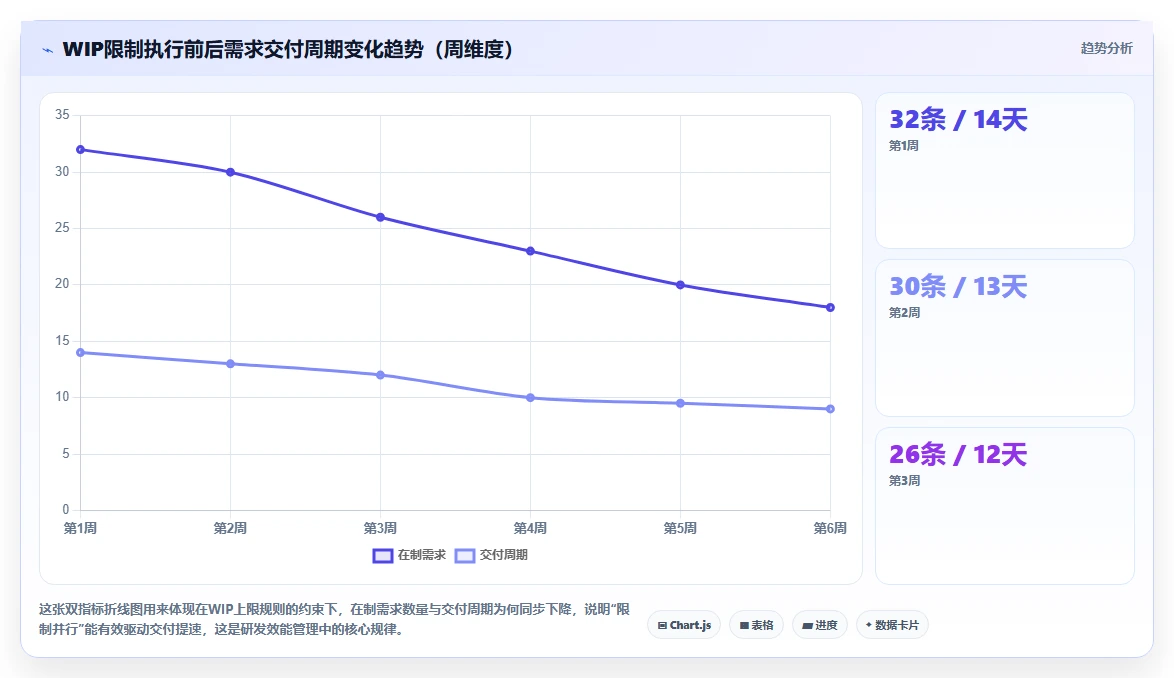The width and height of the screenshot is (1174, 678).
Task: Open the 趋势分析 label in header
Action: 1106,49
